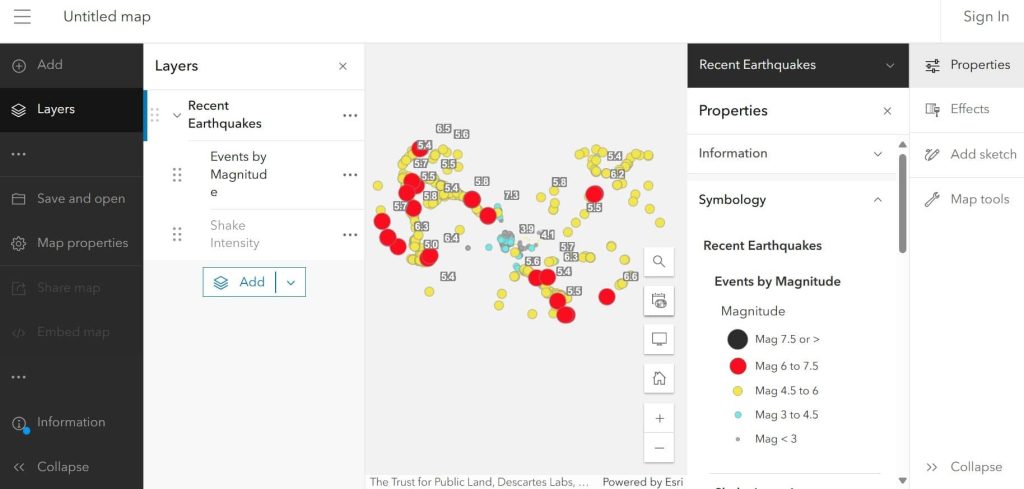The image size is (1024, 489).
Task: Open the Recent Earthquakes layer selector dropdown
Action: (x=889, y=66)
